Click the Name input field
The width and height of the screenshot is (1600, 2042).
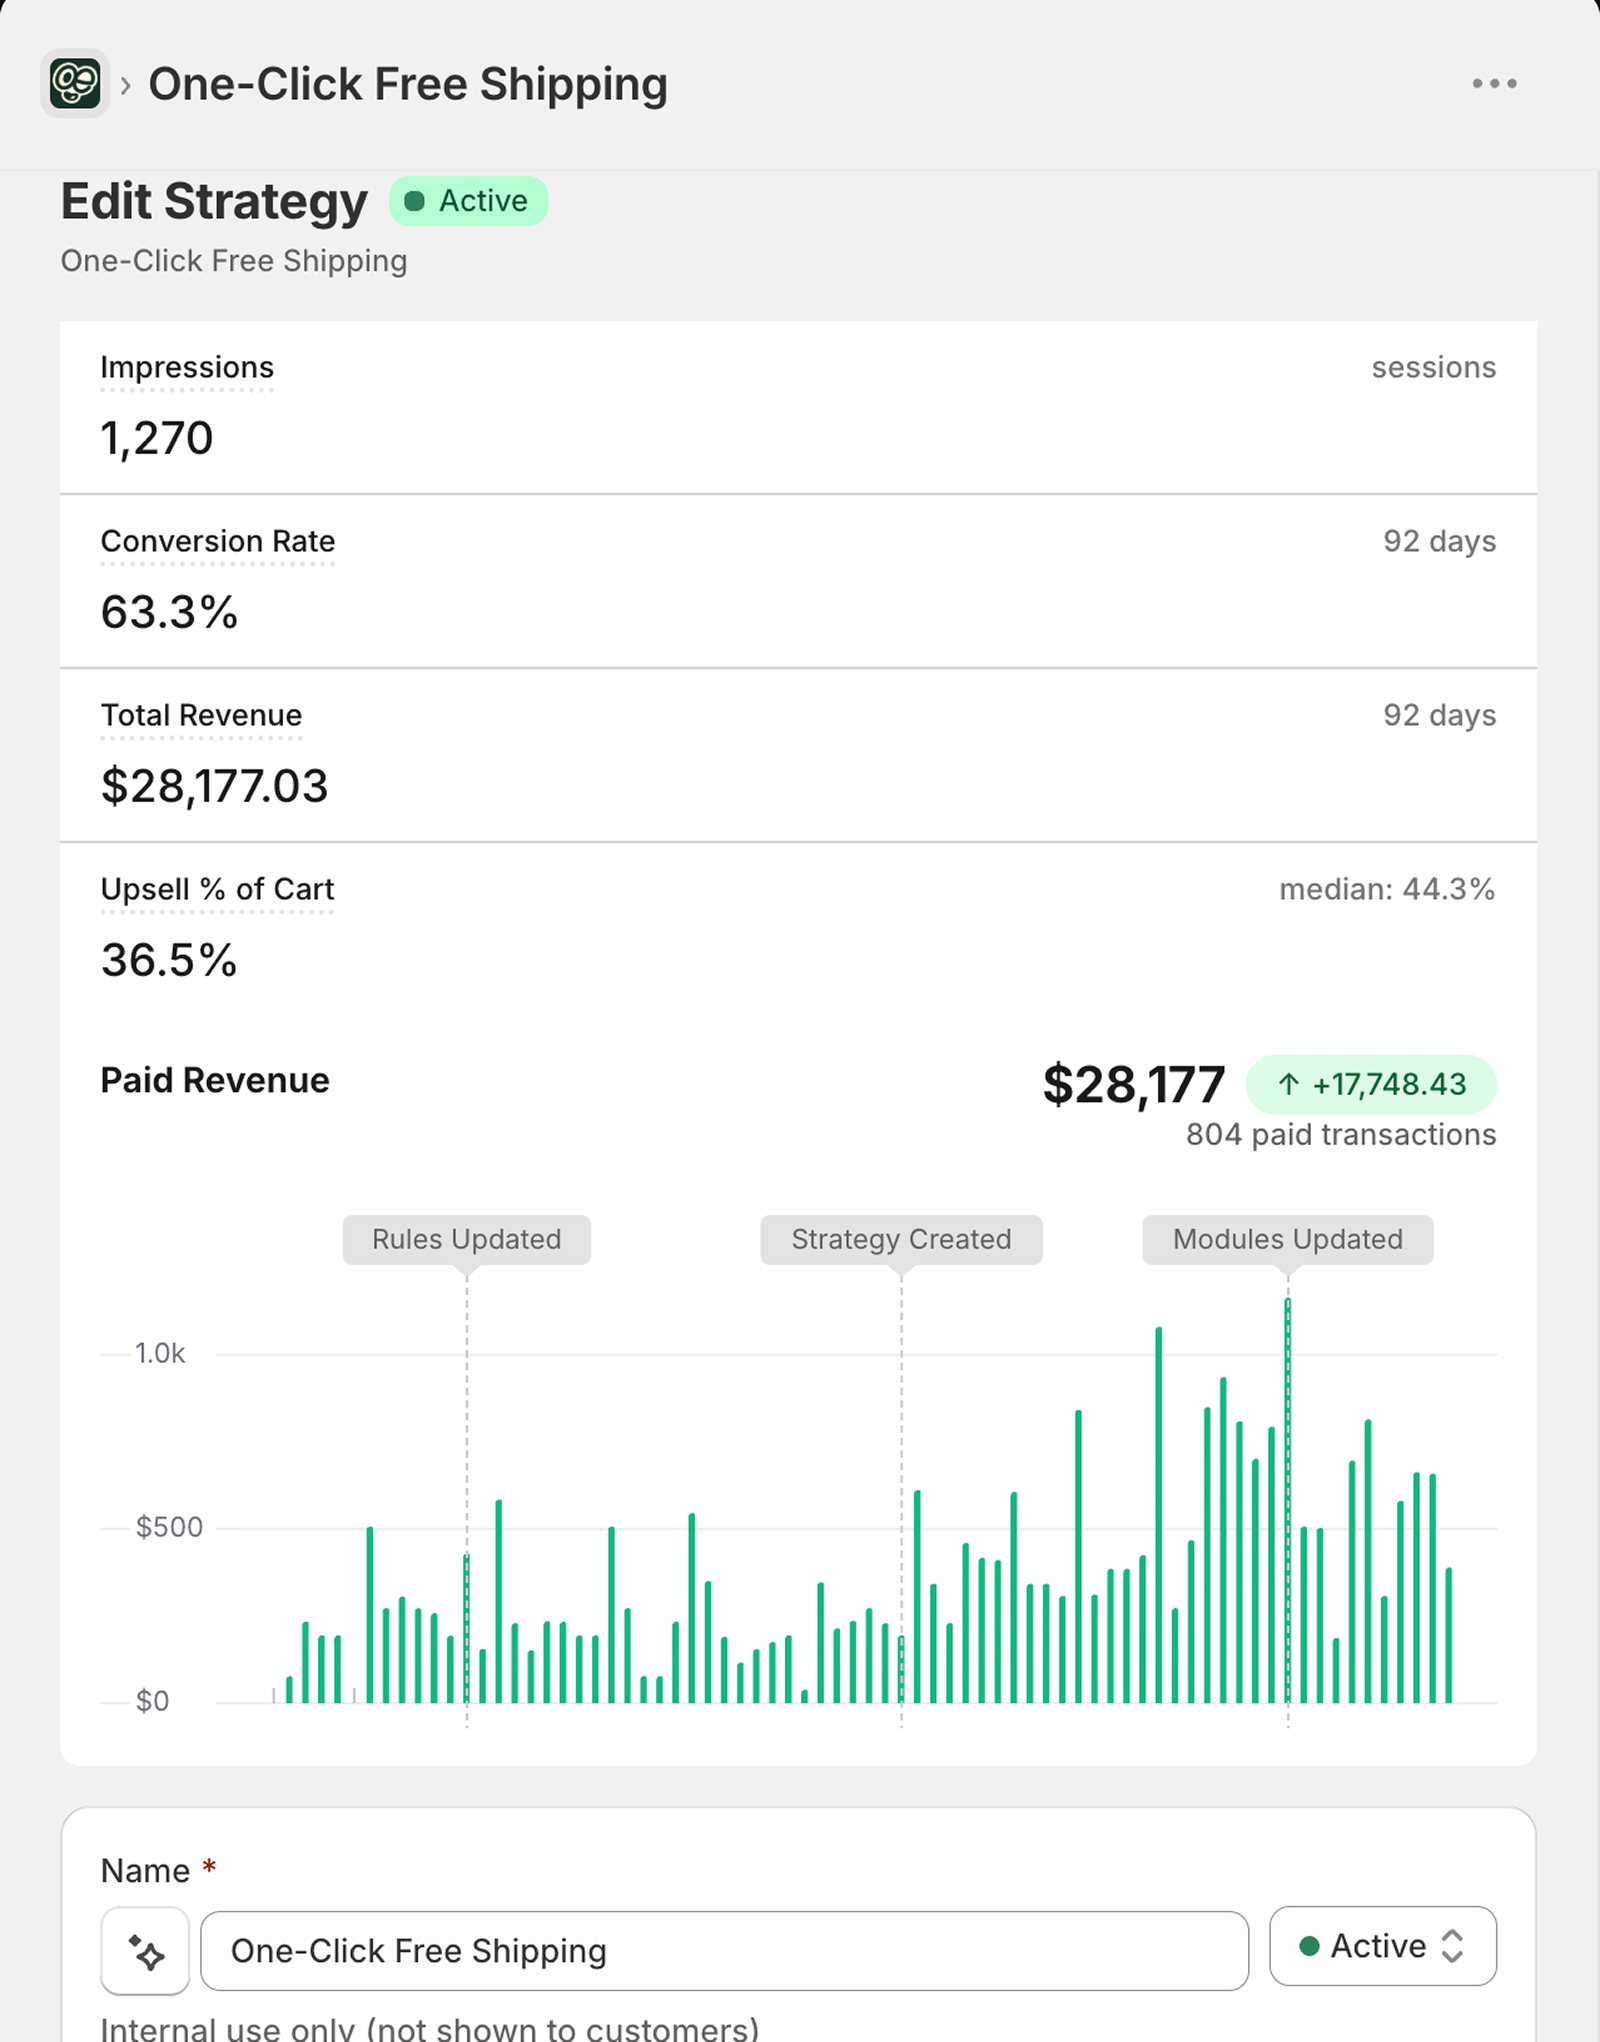[x=724, y=1950]
